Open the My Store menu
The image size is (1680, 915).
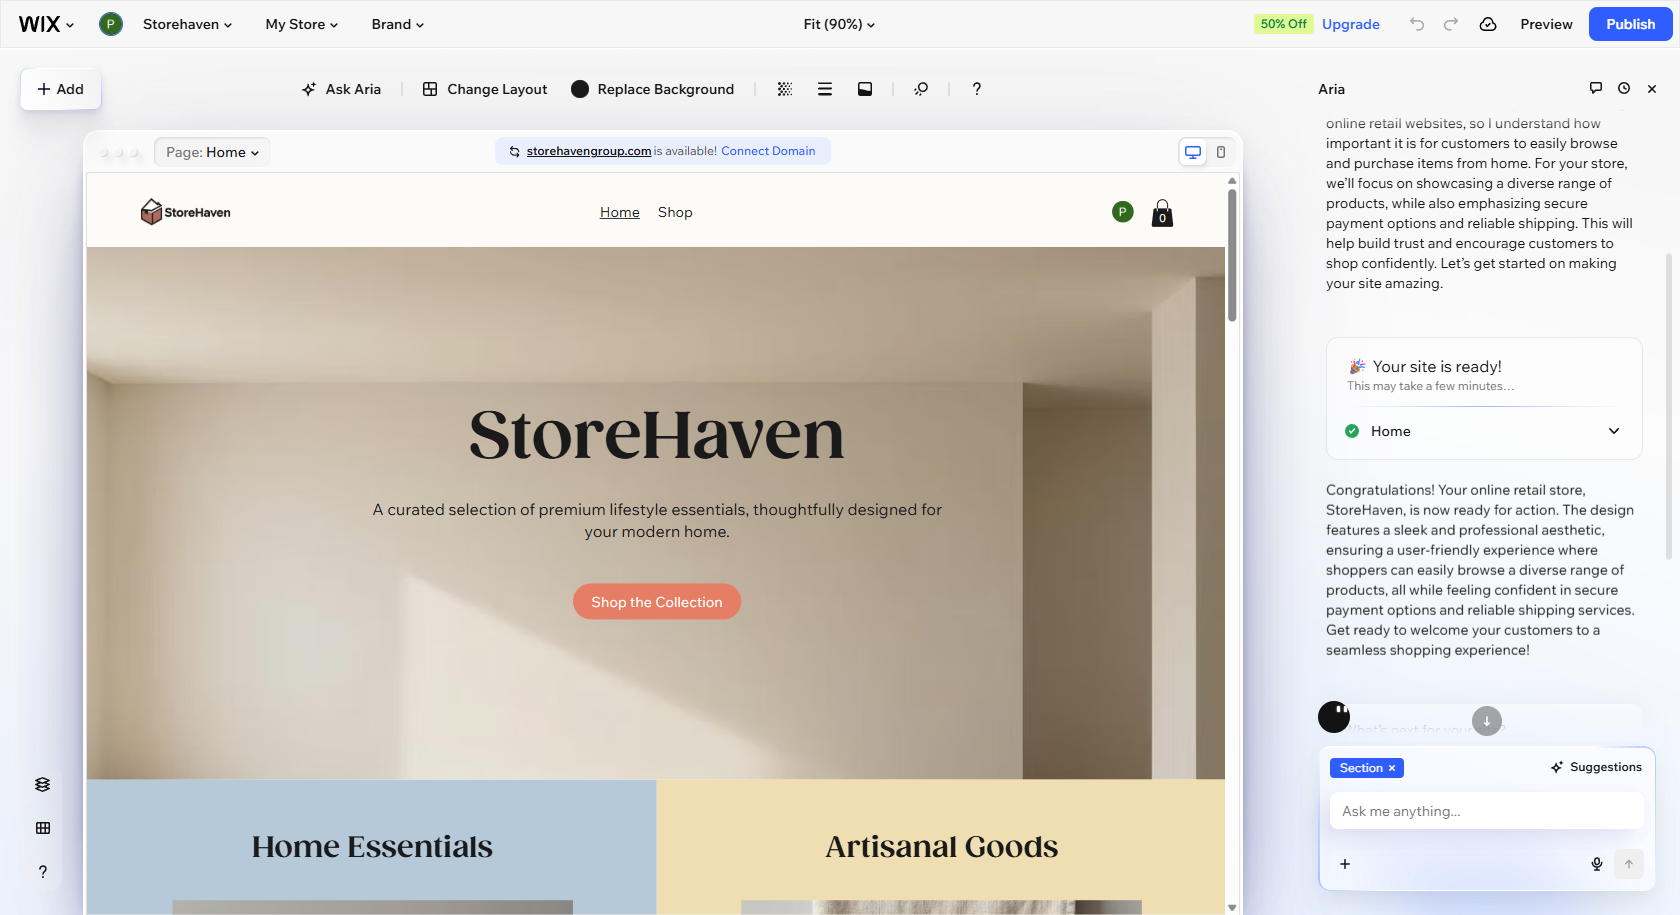click(302, 24)
